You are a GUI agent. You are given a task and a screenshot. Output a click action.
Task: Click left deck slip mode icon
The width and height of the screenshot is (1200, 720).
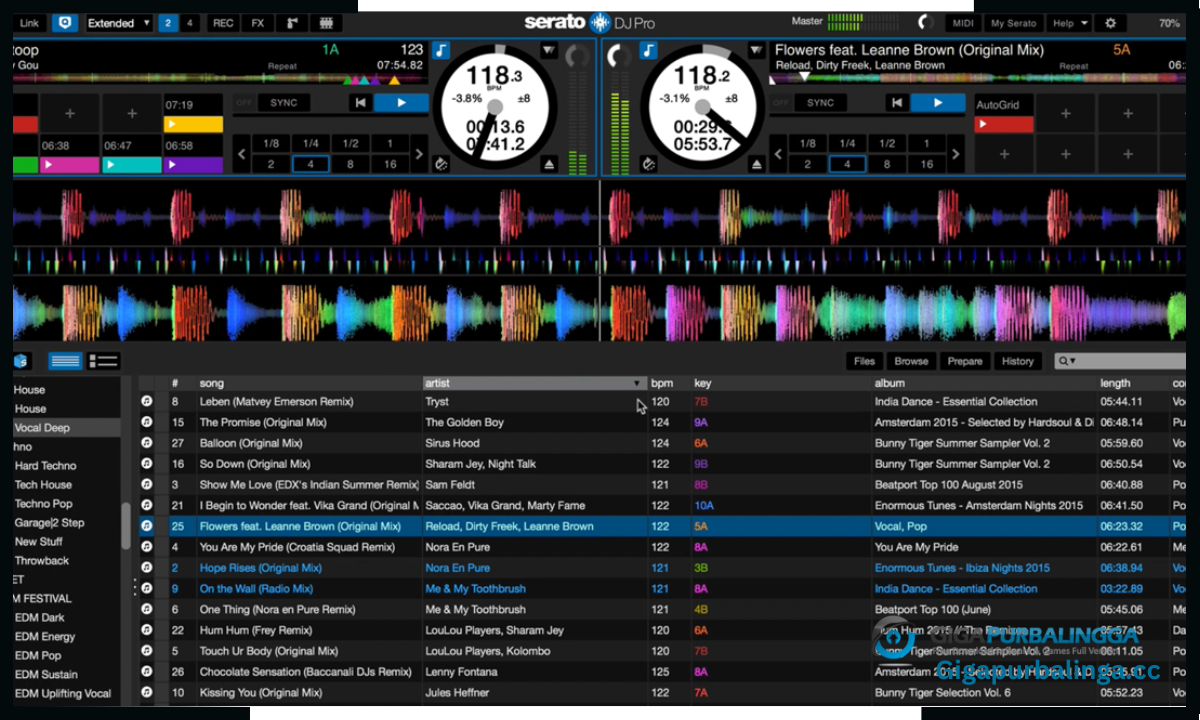(x=441, y=164)
